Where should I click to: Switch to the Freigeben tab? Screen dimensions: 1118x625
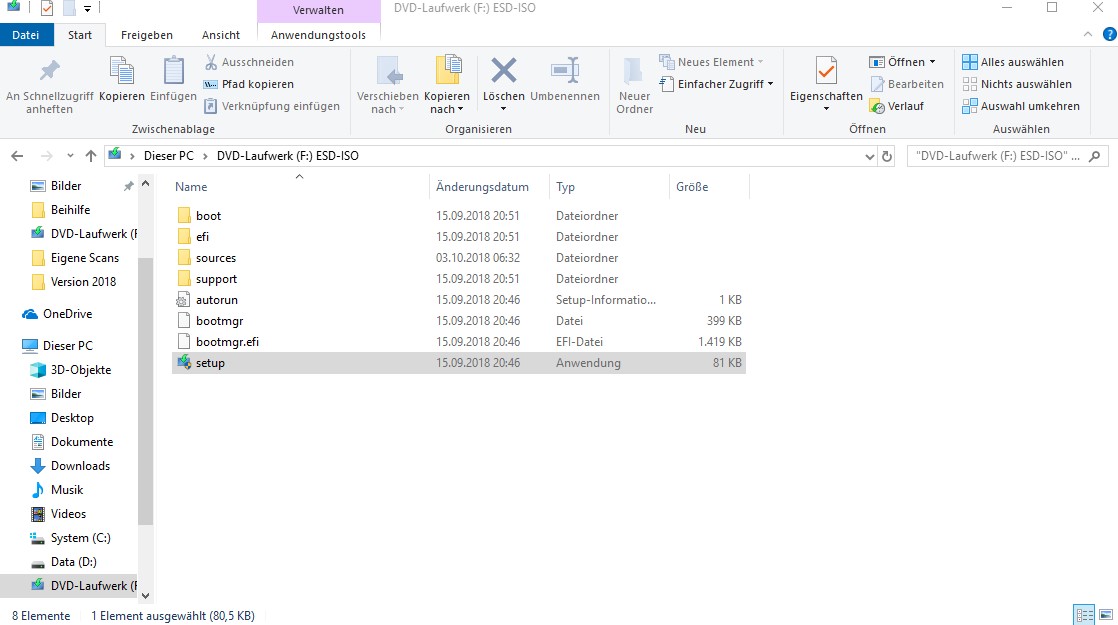click(147, 35)
